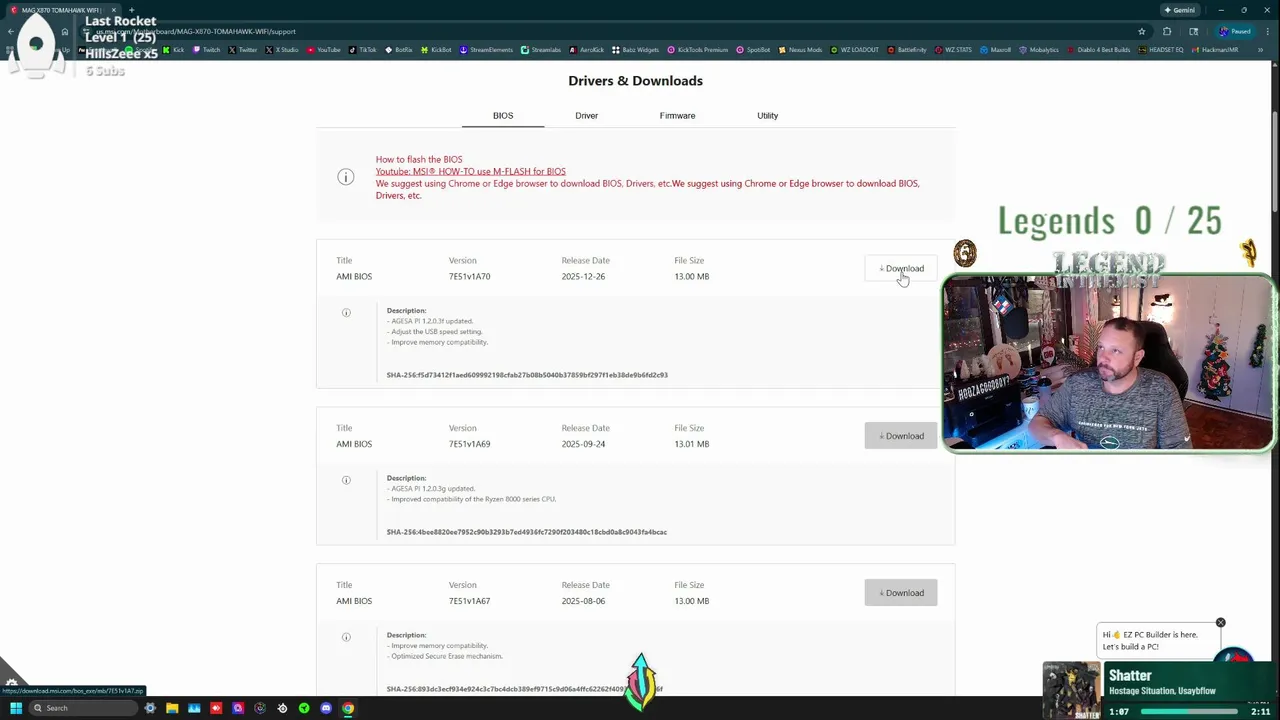1280x720 pixels.
Task: Open the Nexus Mods bookmark
Action: 800,50
